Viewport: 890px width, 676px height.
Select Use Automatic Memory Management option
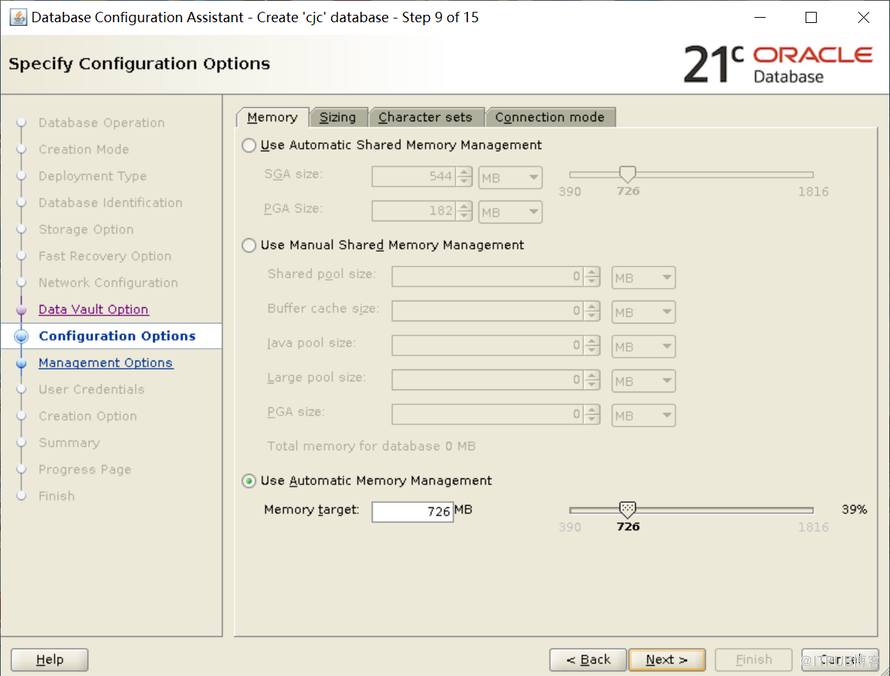pos(249,481)
